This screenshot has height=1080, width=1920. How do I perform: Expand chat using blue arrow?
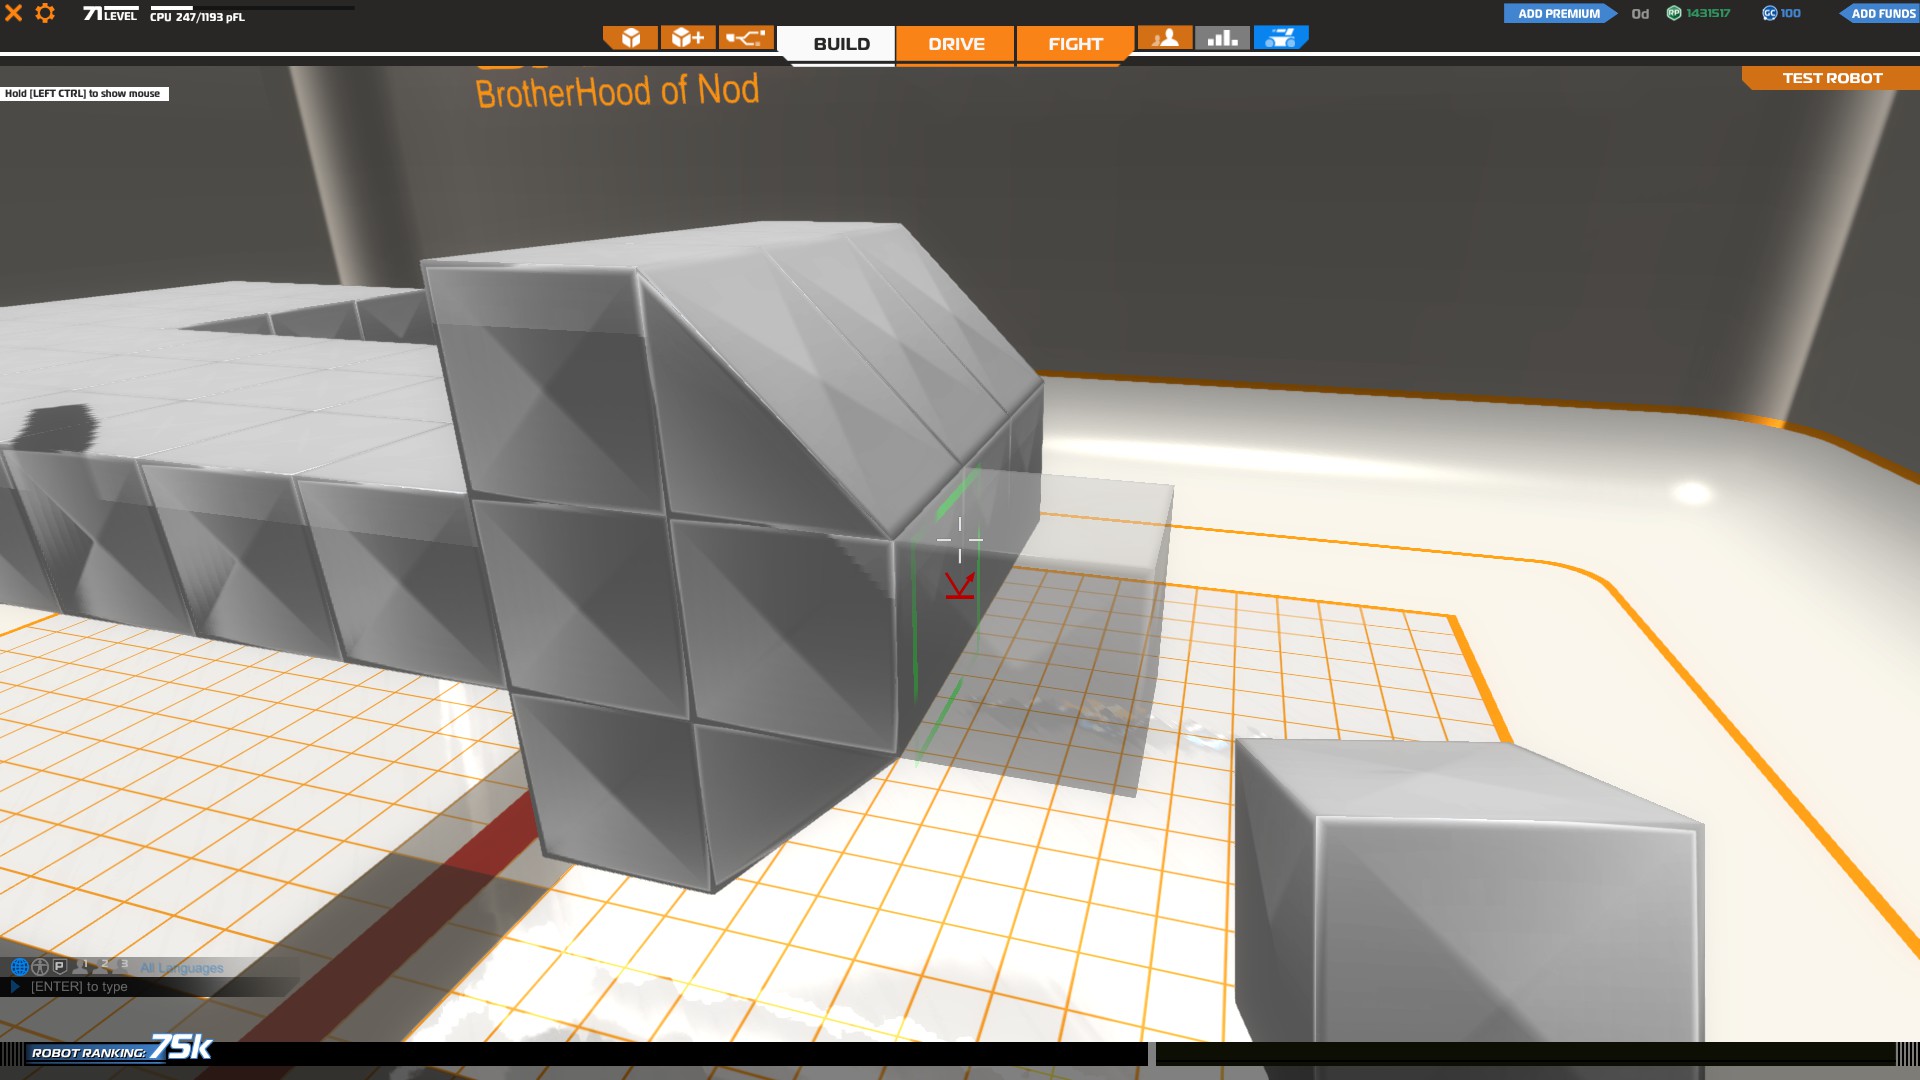click(x=15, y=987)
